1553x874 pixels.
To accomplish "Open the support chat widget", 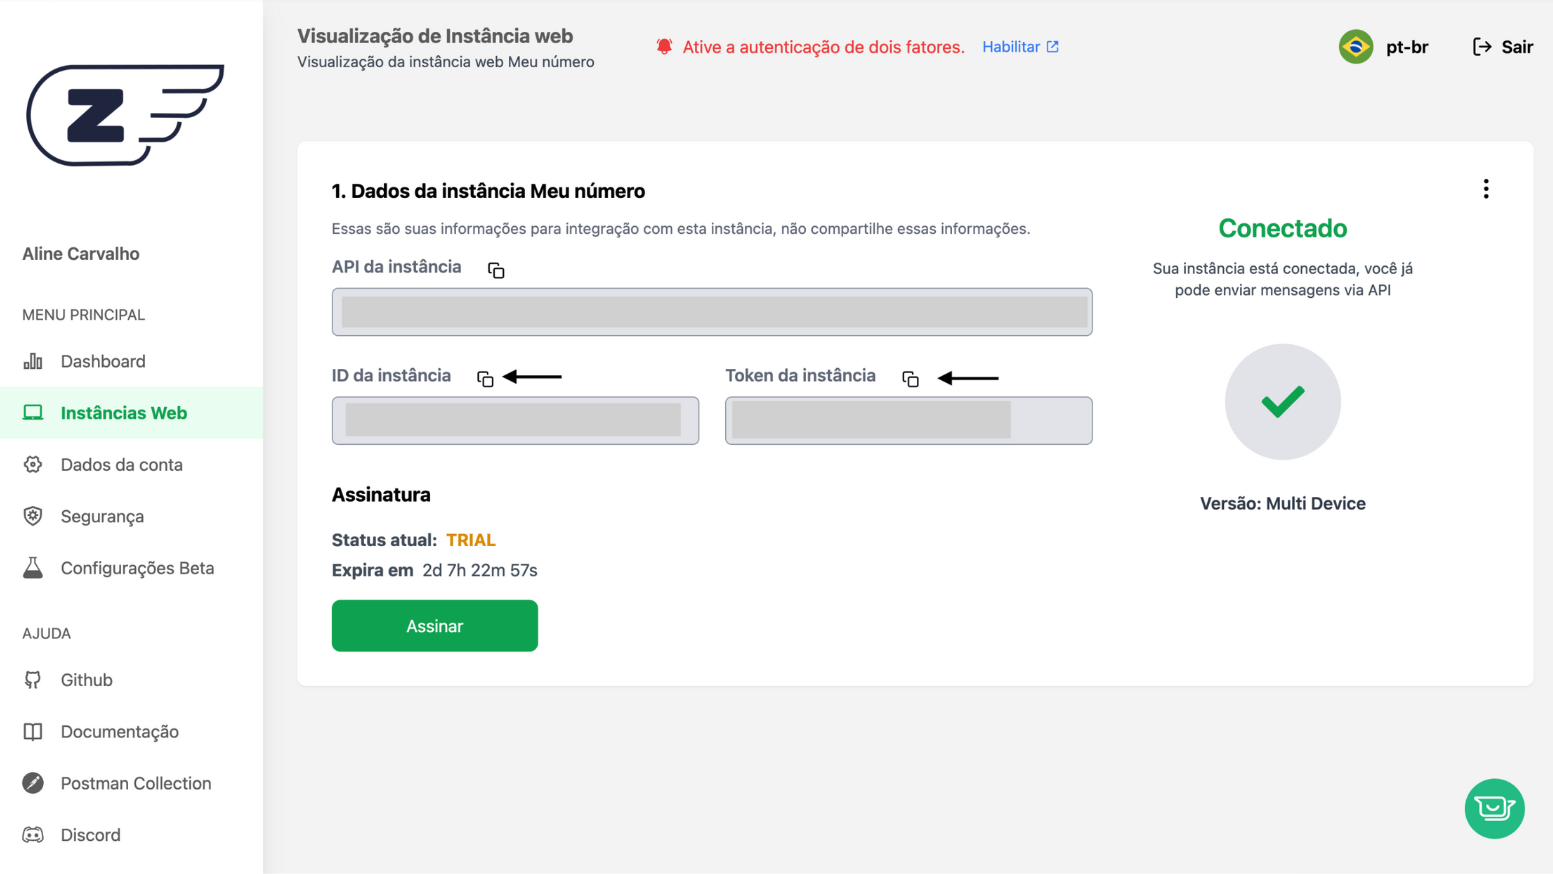I will click(x=1494, y=808).
